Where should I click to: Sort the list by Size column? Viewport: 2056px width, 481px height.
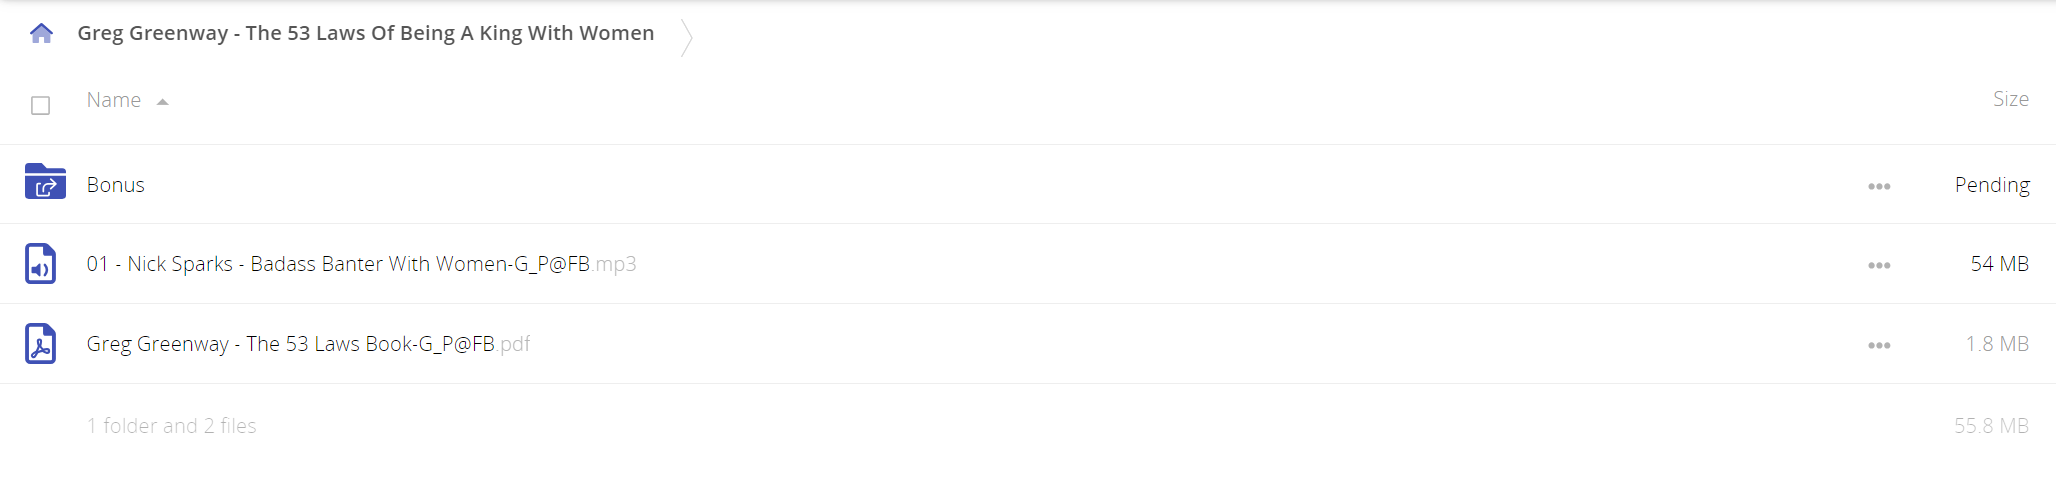pyautogui.click(x=2010, y=99)
